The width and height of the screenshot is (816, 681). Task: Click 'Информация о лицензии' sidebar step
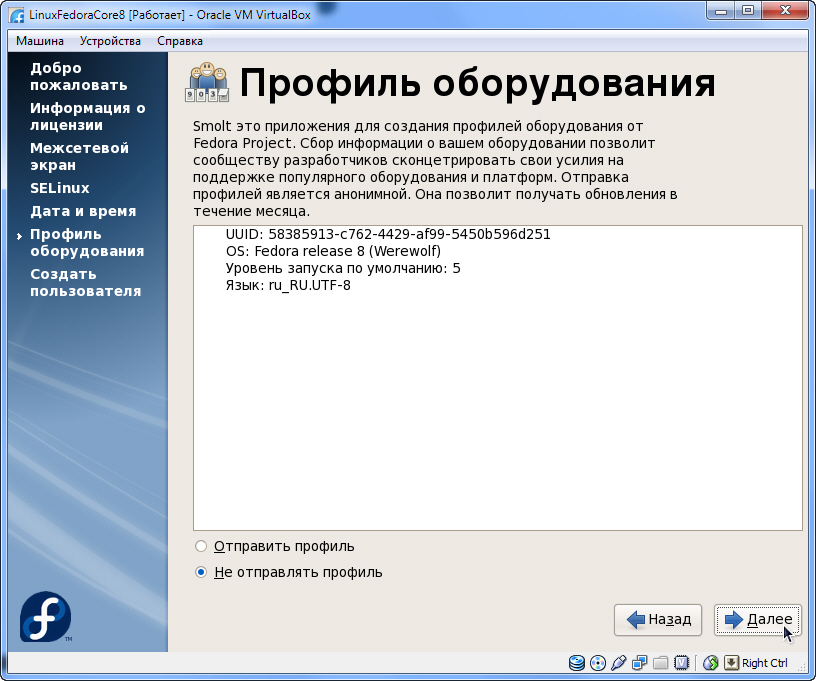pos(87,117)
